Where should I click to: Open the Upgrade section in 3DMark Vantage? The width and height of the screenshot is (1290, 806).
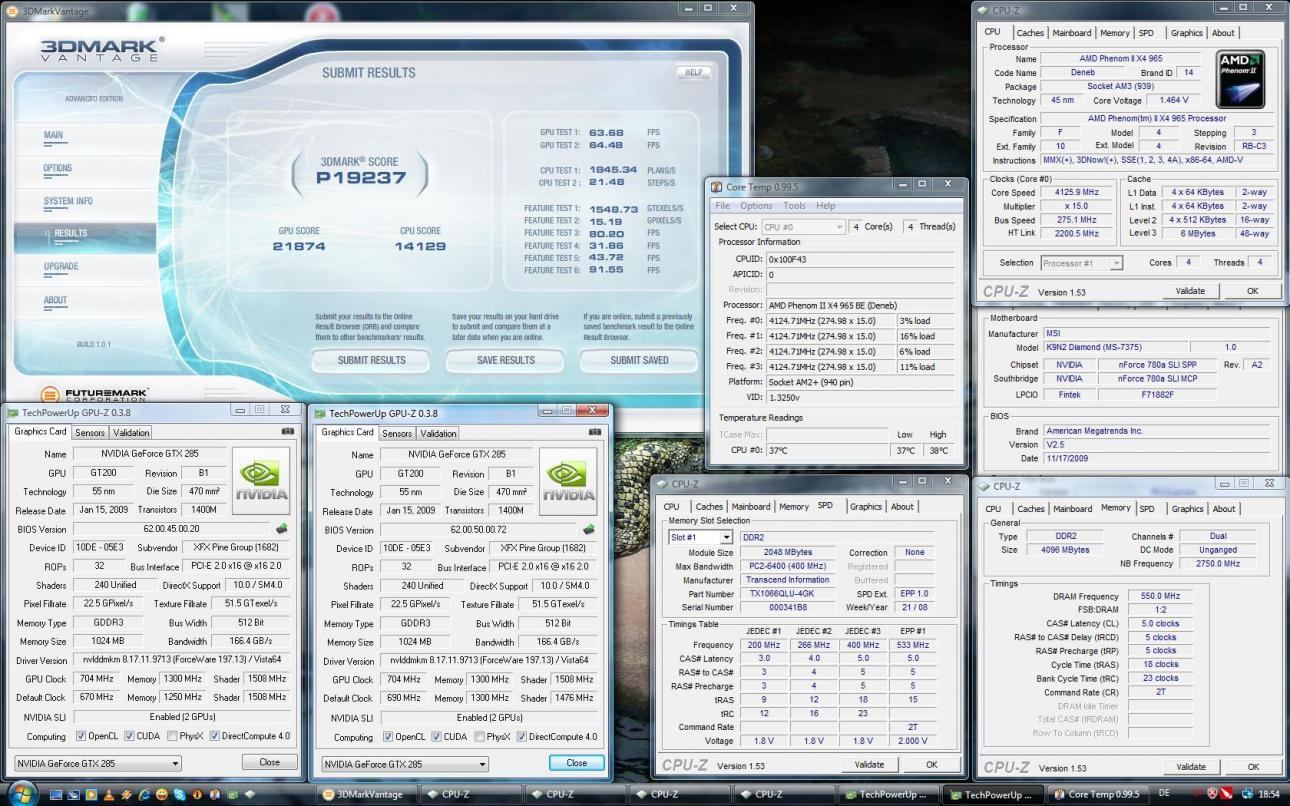(61, 267)
